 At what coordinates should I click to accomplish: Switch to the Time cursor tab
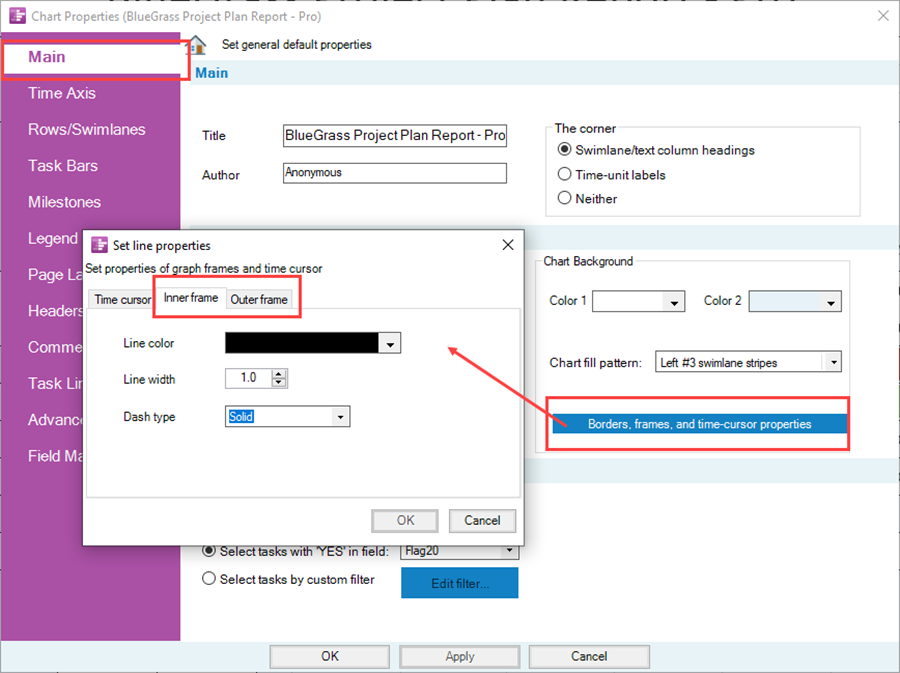pyautogui.click(x=120, y=297)
